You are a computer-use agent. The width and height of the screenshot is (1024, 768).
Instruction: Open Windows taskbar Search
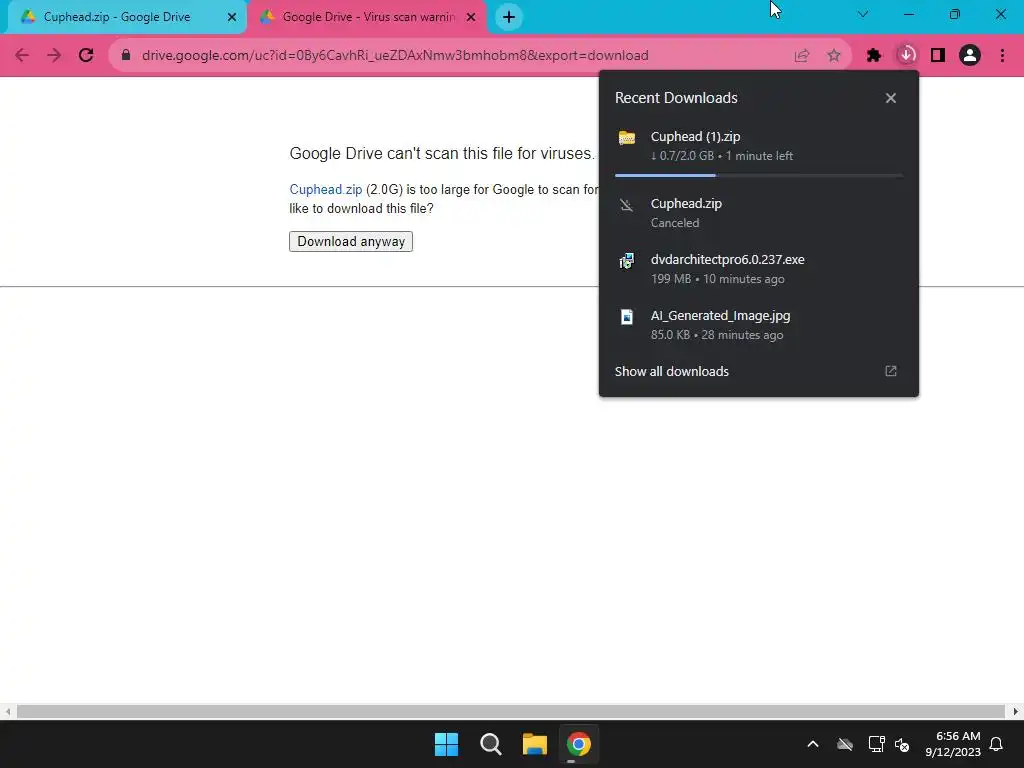pos(490,744)
